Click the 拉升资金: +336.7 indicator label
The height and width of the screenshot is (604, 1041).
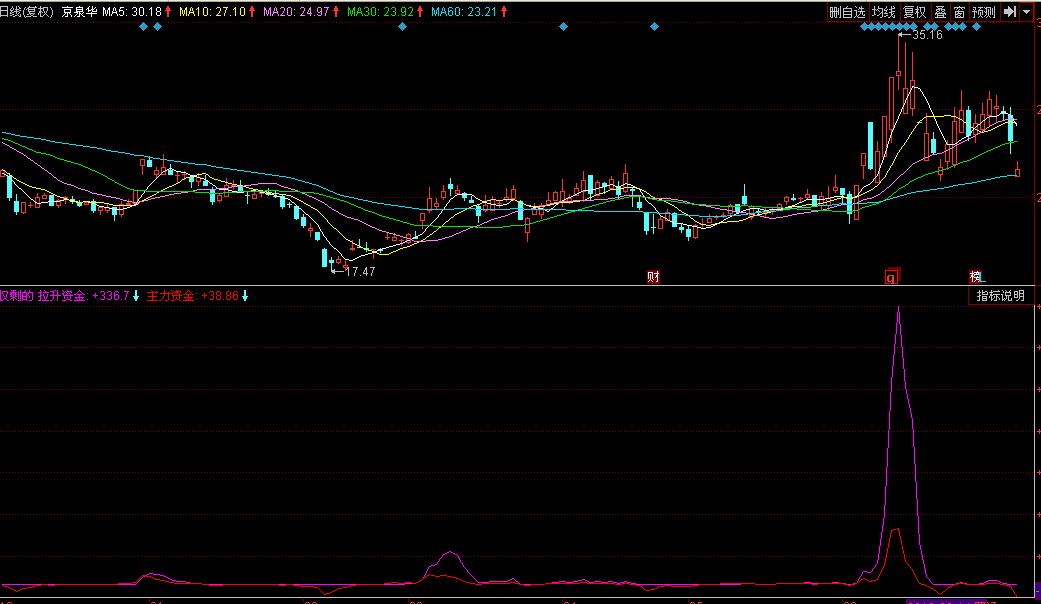84,296
